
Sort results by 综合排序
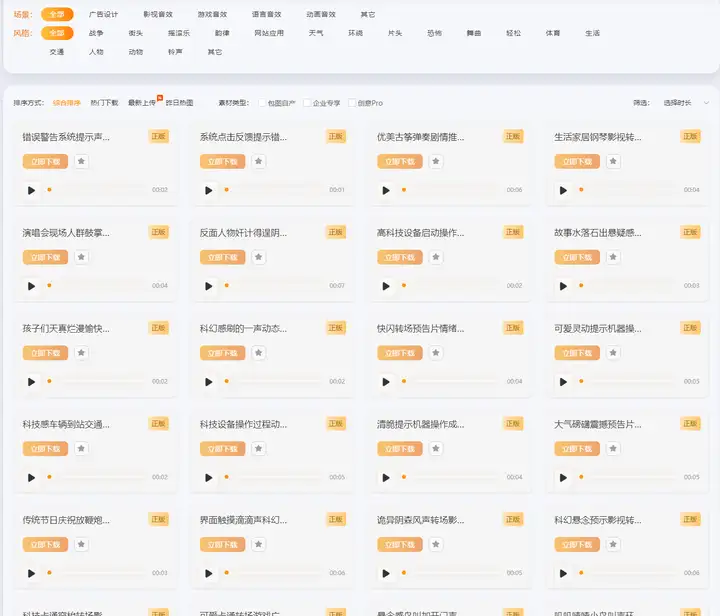tap(67, 103)
